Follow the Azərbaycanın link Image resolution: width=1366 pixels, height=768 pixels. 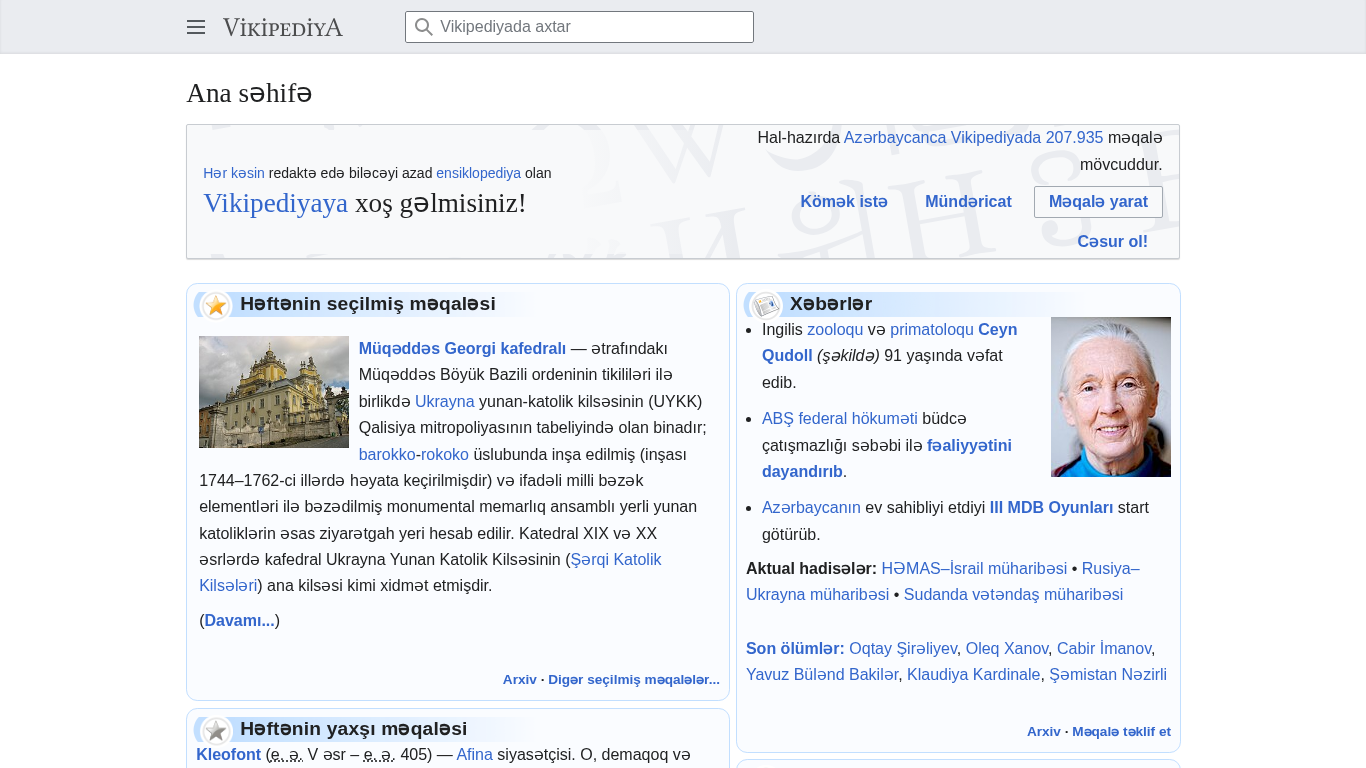(x=811, y=508)
